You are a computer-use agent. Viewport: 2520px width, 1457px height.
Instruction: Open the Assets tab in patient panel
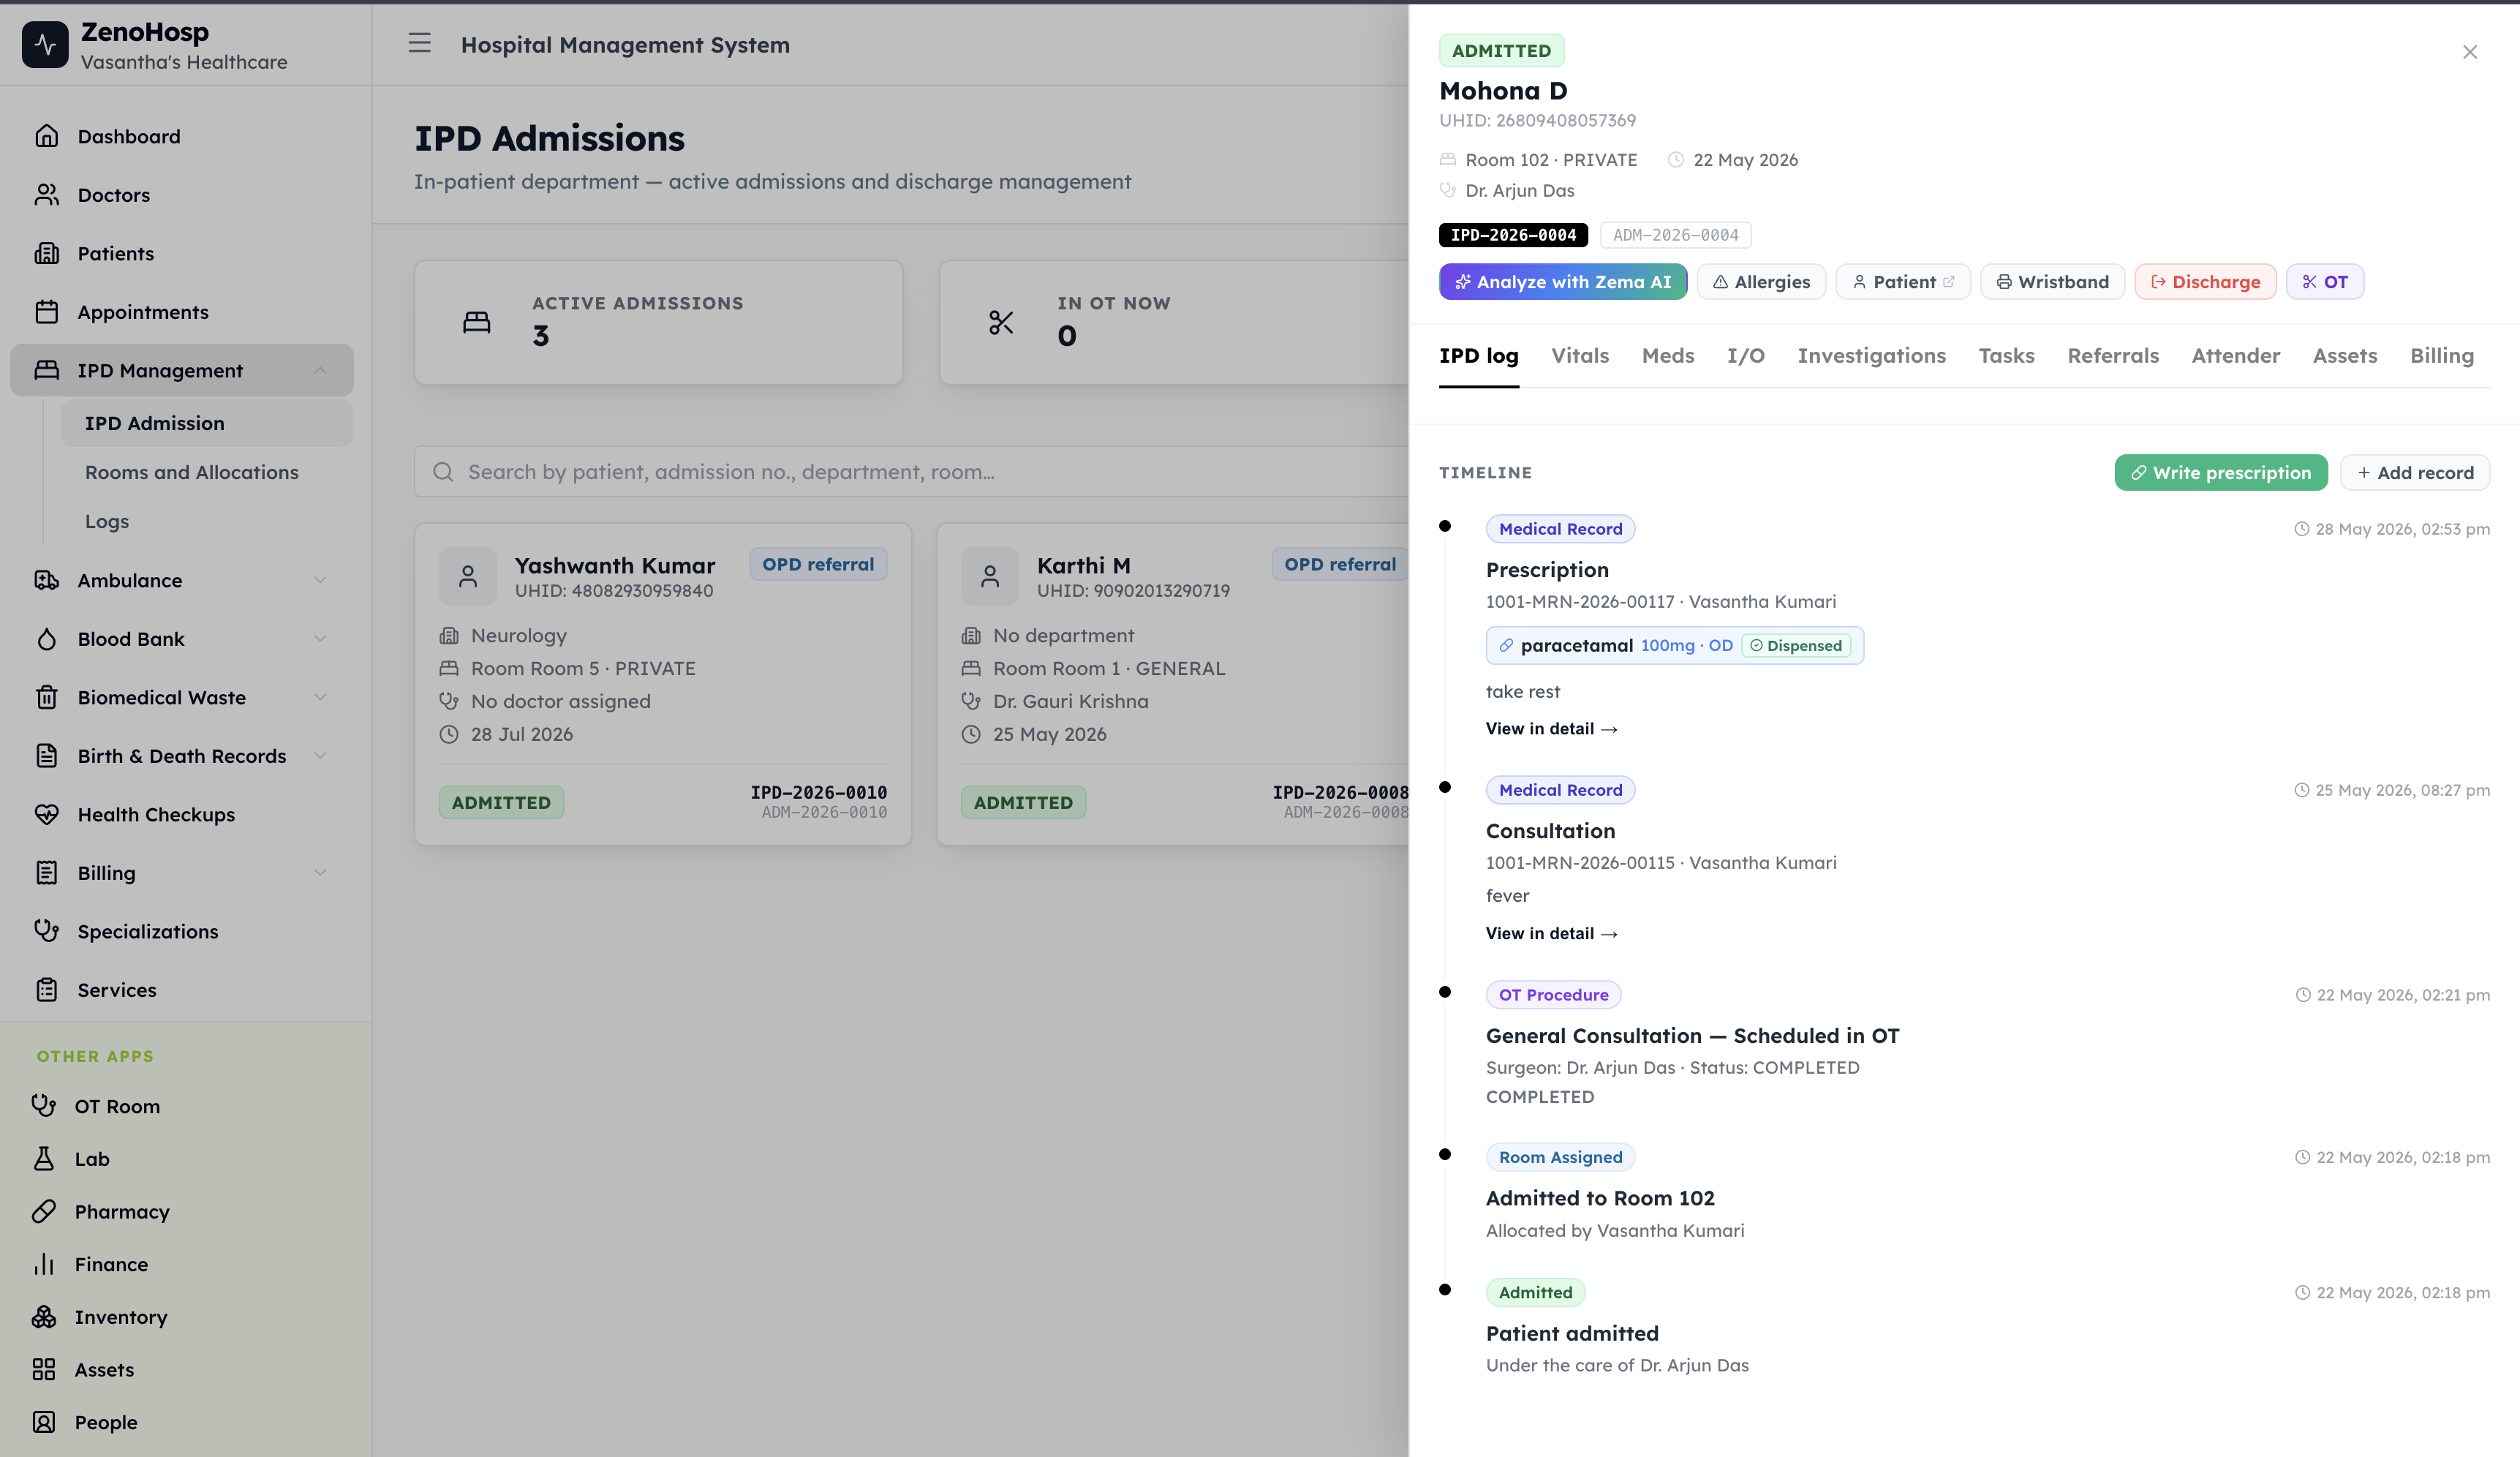tap(2344, 356)
